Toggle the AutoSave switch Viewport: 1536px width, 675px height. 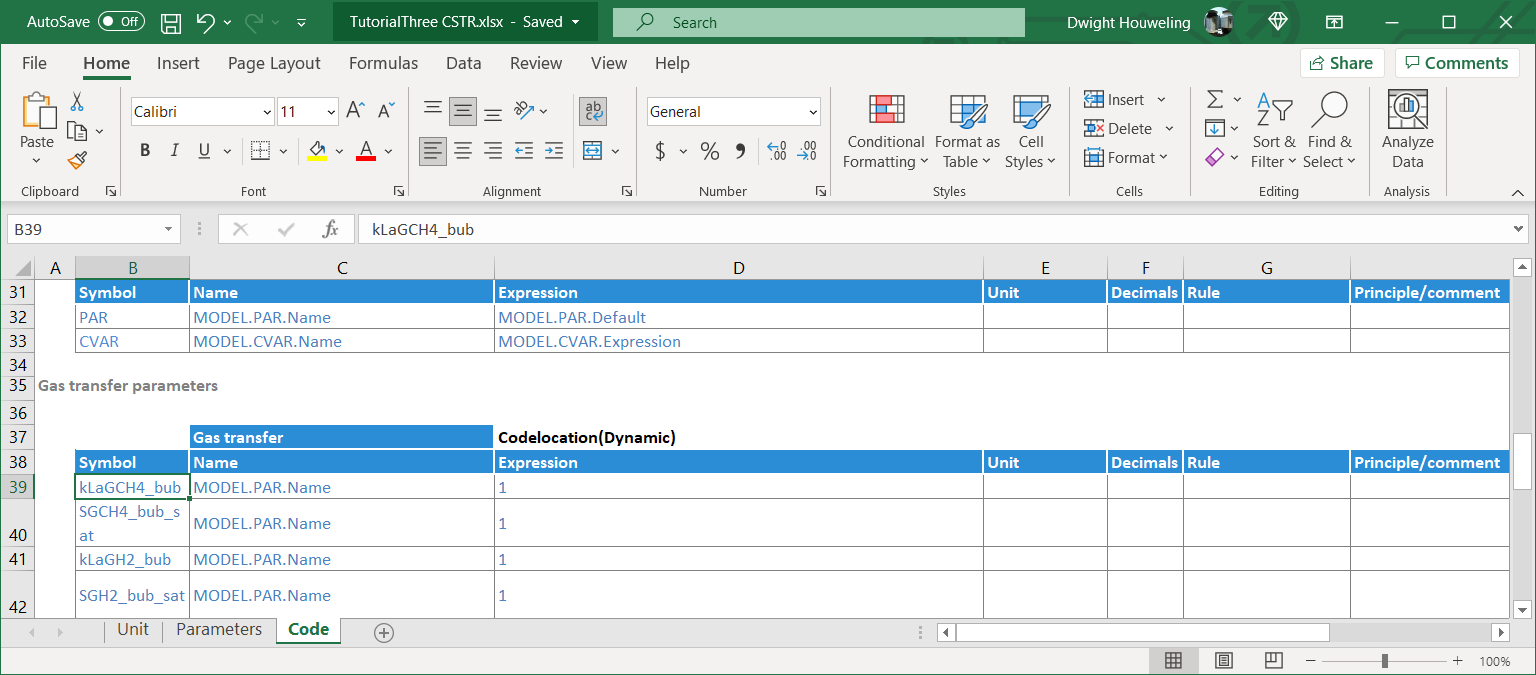(x=121, y=21)
